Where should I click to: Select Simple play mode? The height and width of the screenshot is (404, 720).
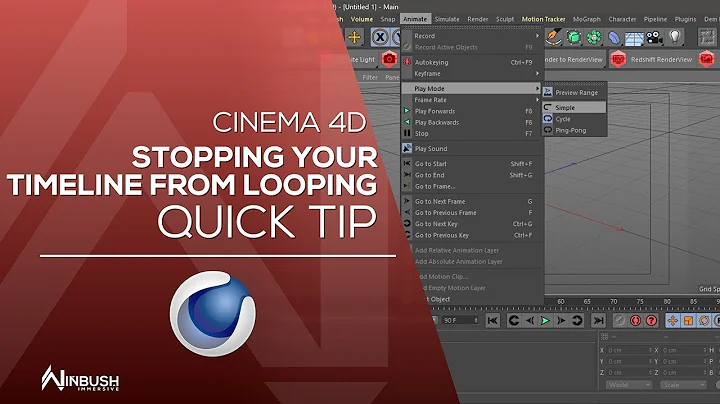pyautogui.click(x=574, y=107)
